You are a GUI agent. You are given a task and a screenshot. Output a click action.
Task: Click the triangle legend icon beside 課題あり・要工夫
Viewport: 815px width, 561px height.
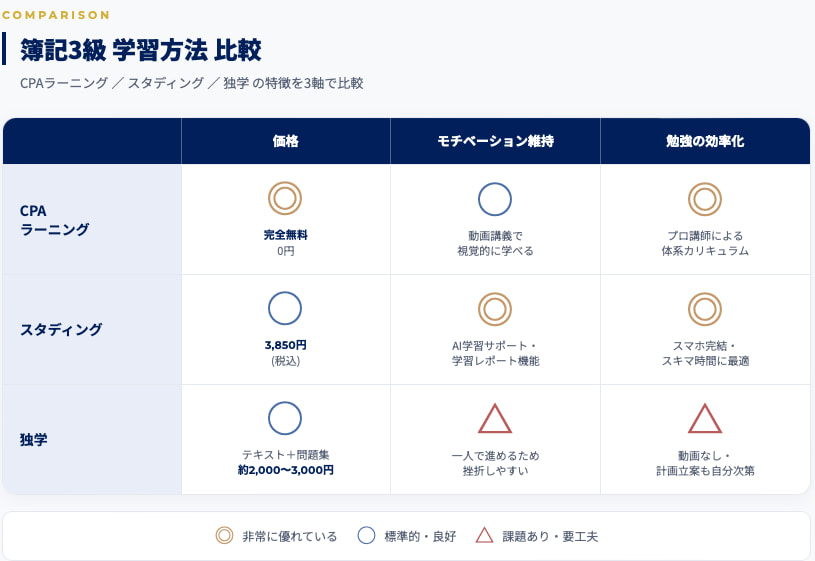click(484, 535)
